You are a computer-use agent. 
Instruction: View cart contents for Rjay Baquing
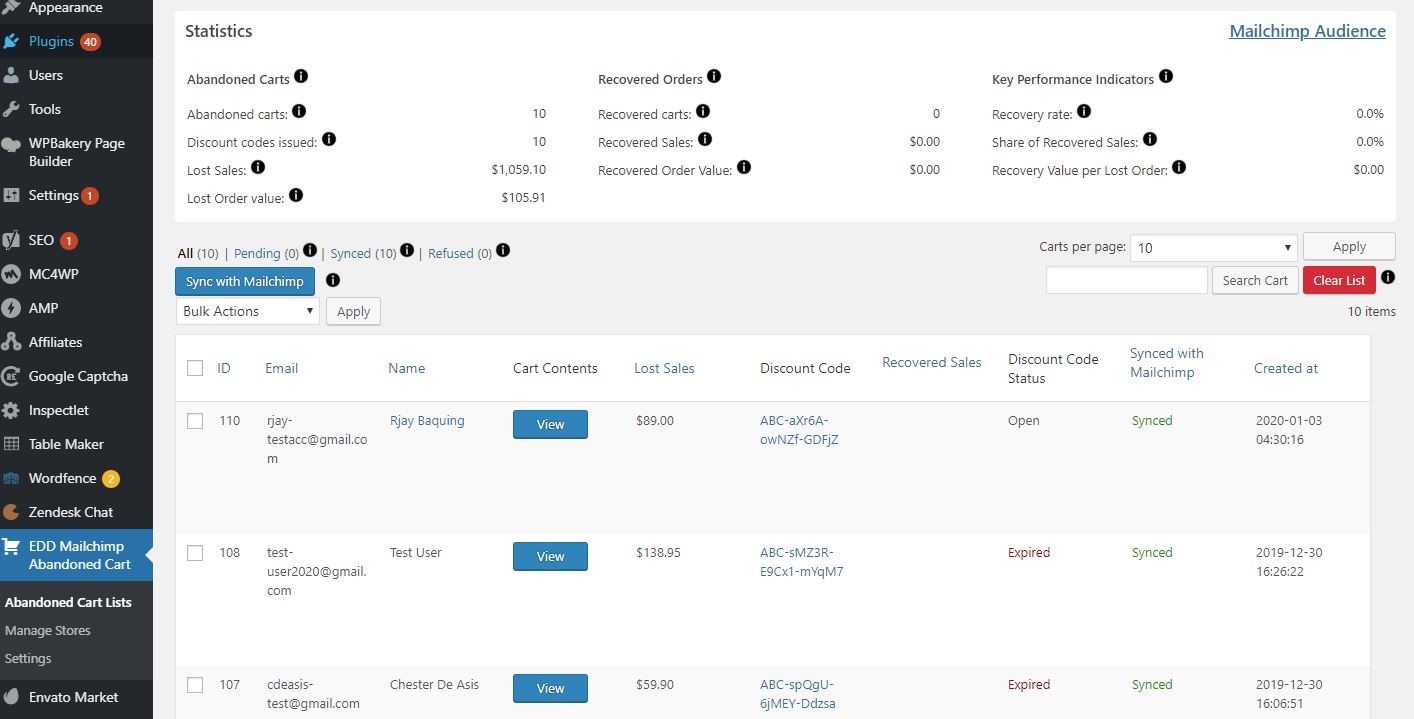tap(550, 425)
